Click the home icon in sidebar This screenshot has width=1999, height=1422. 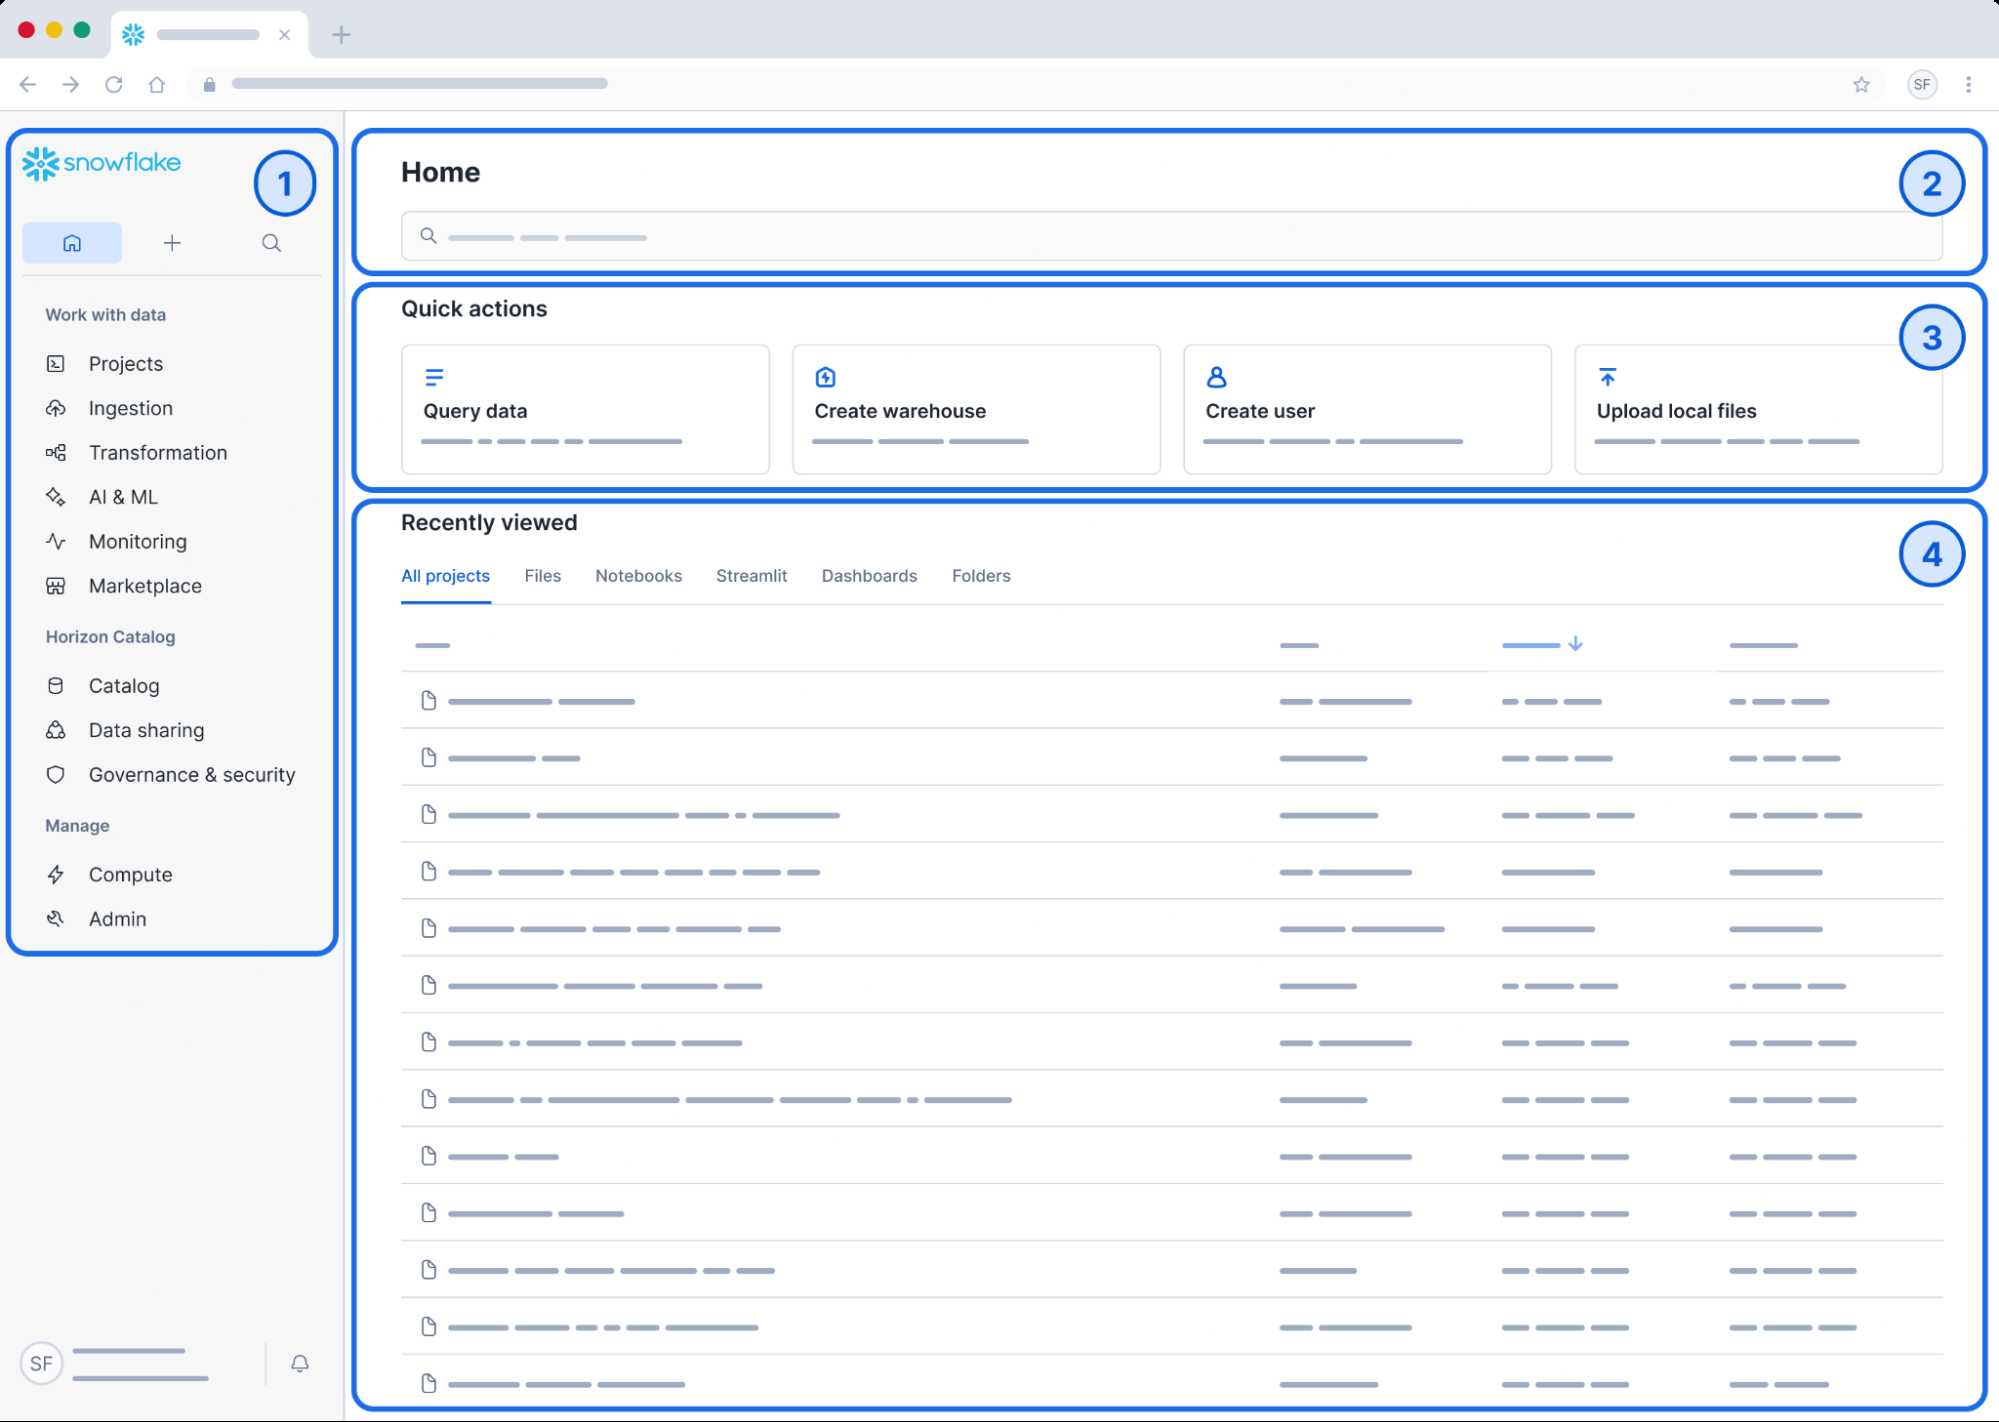72,243
